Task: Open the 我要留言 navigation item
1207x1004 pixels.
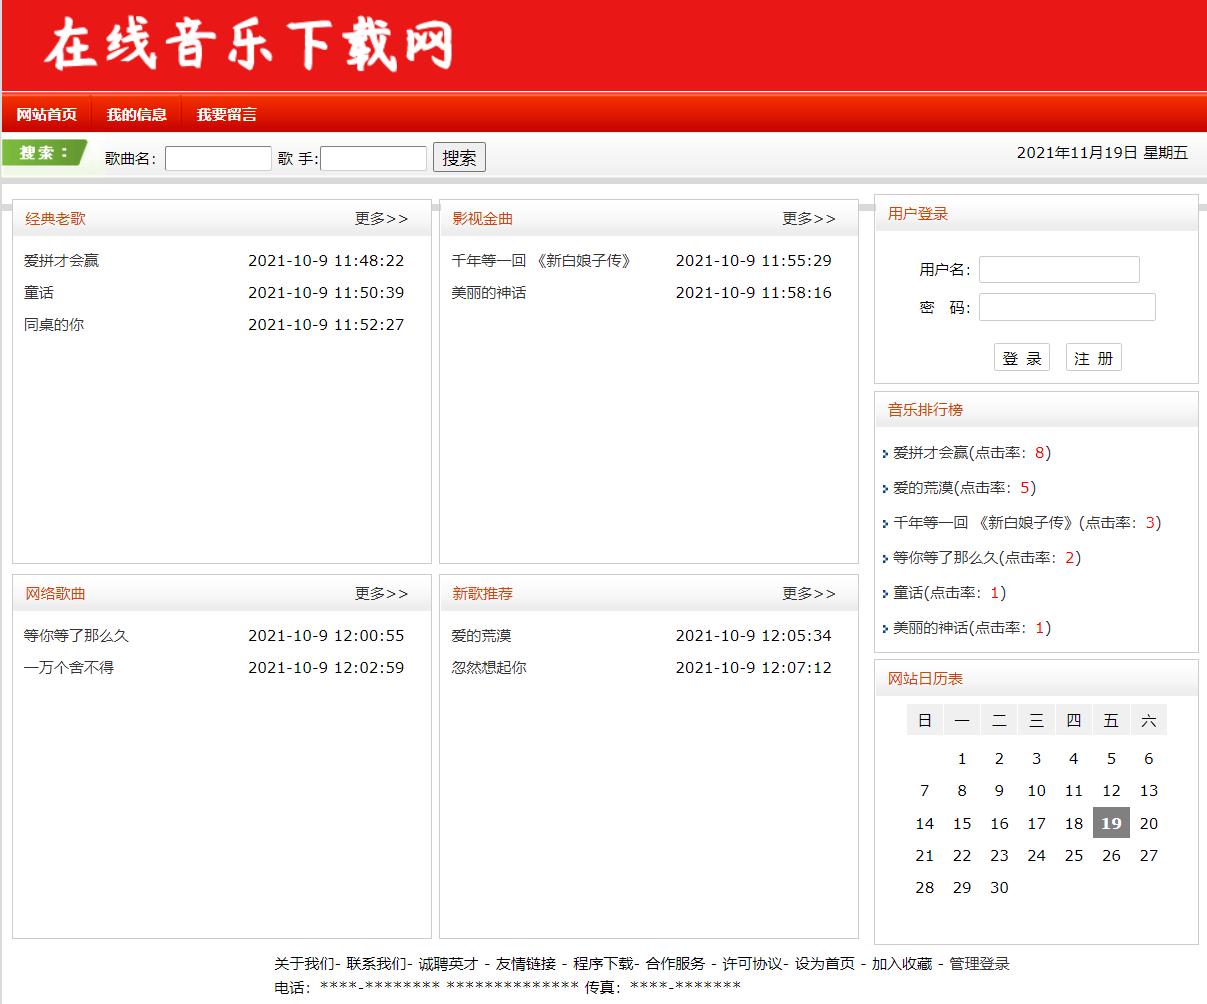Action: click(228, 113)
